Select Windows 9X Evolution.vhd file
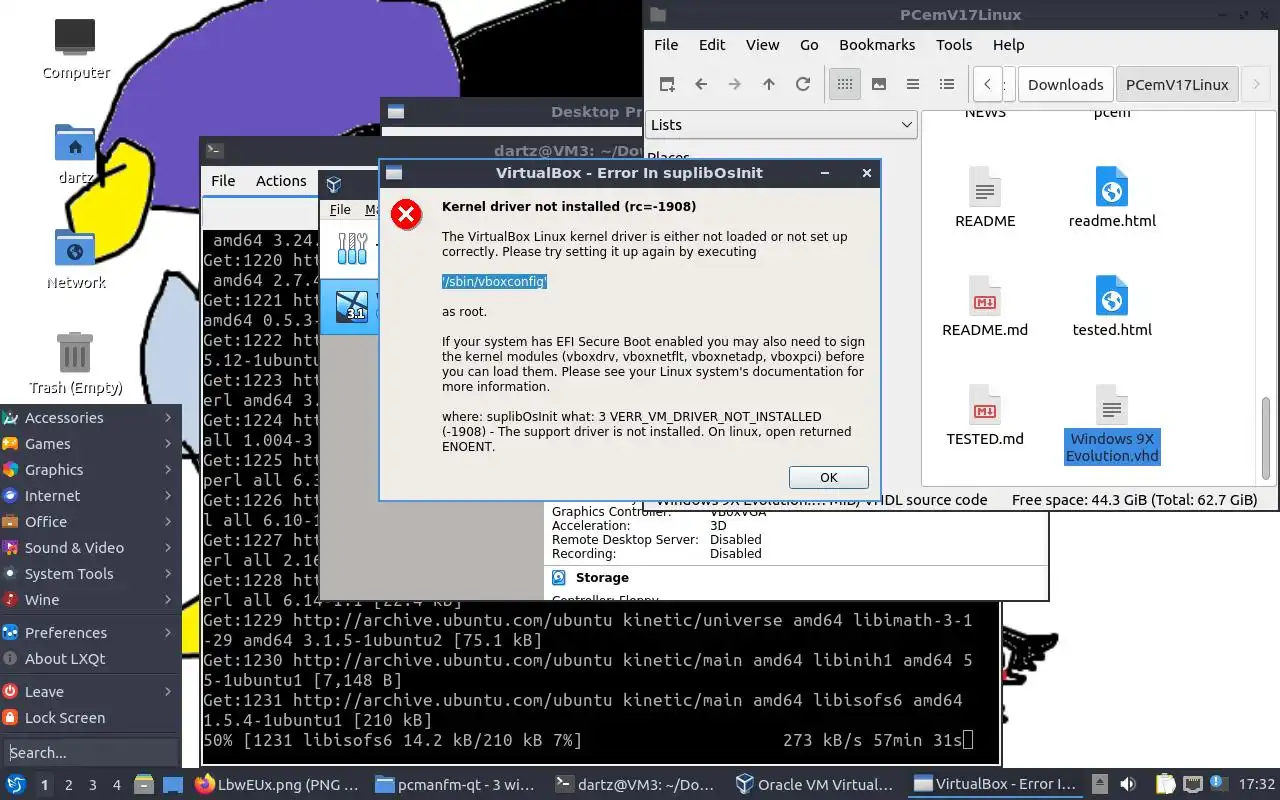 pos(1112,425)
